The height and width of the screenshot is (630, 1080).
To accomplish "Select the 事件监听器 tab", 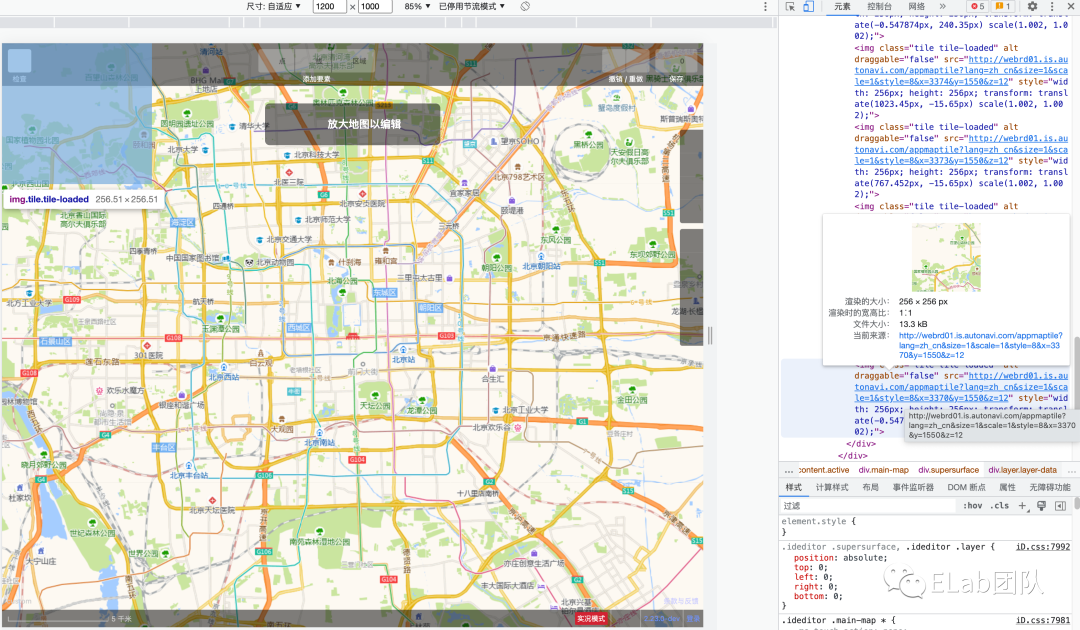I will click(913, 487).
